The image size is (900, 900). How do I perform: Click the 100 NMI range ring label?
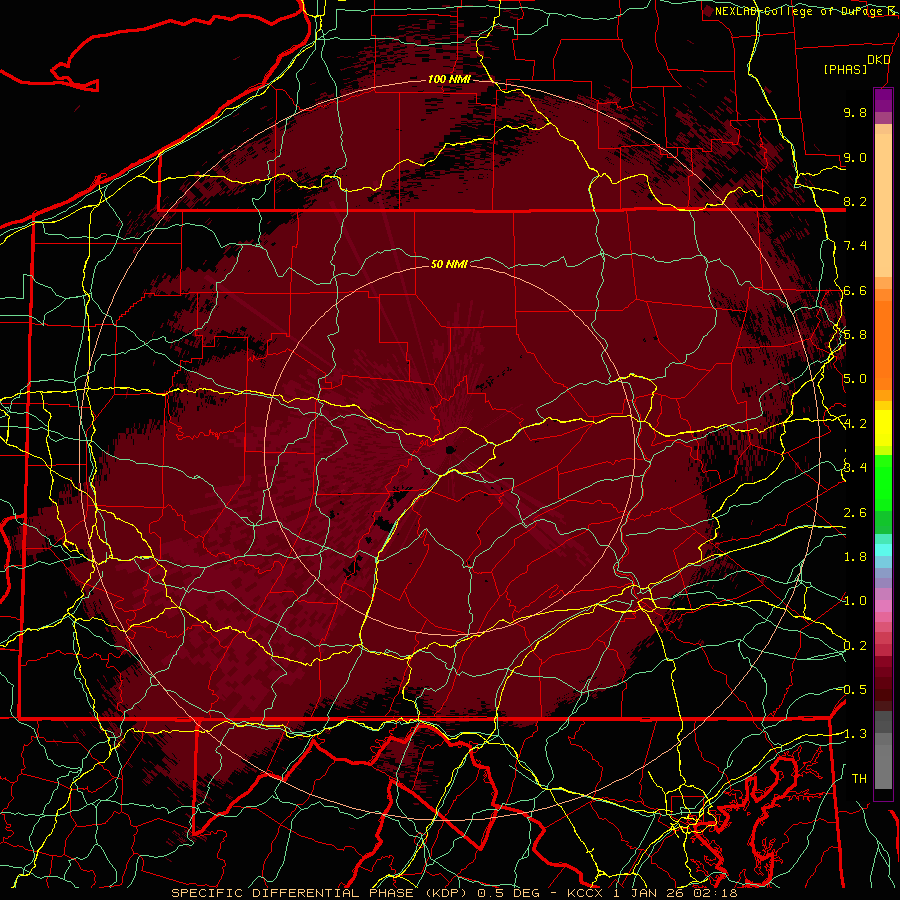tap(449, 79)
